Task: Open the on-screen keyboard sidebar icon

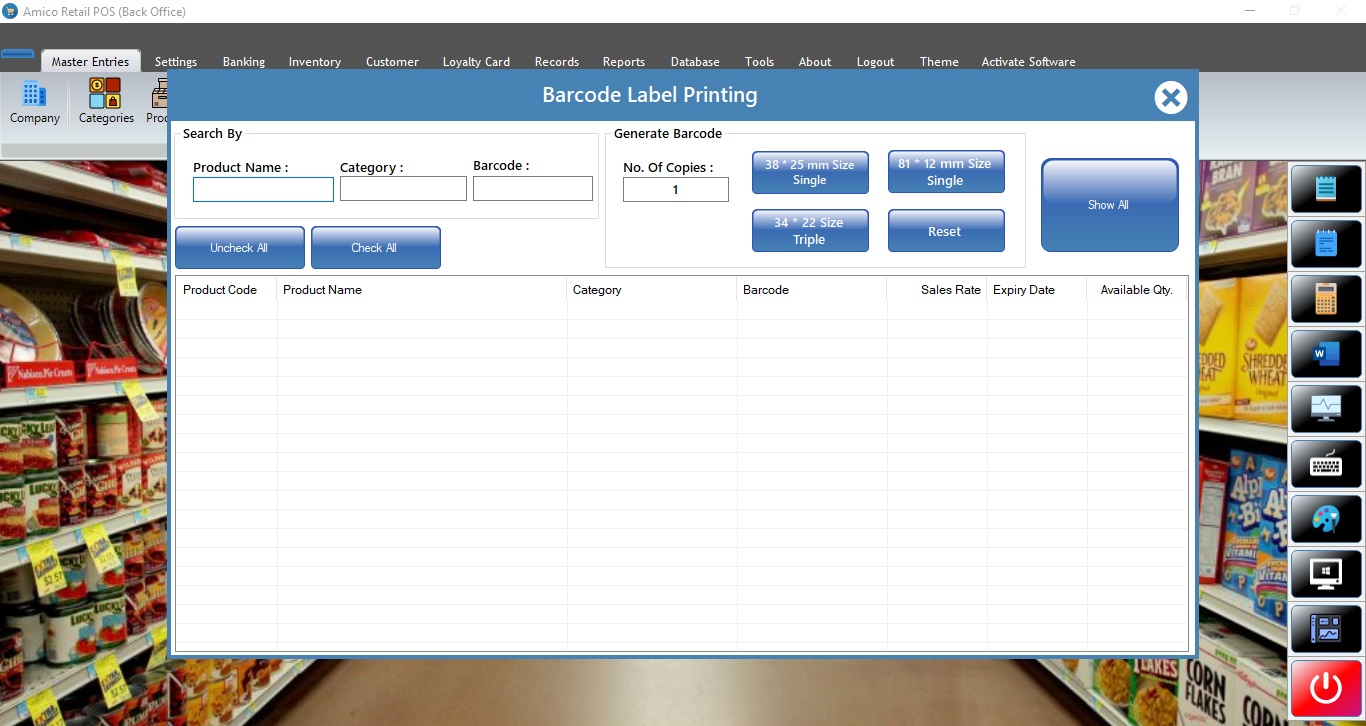Action: 1326,464
